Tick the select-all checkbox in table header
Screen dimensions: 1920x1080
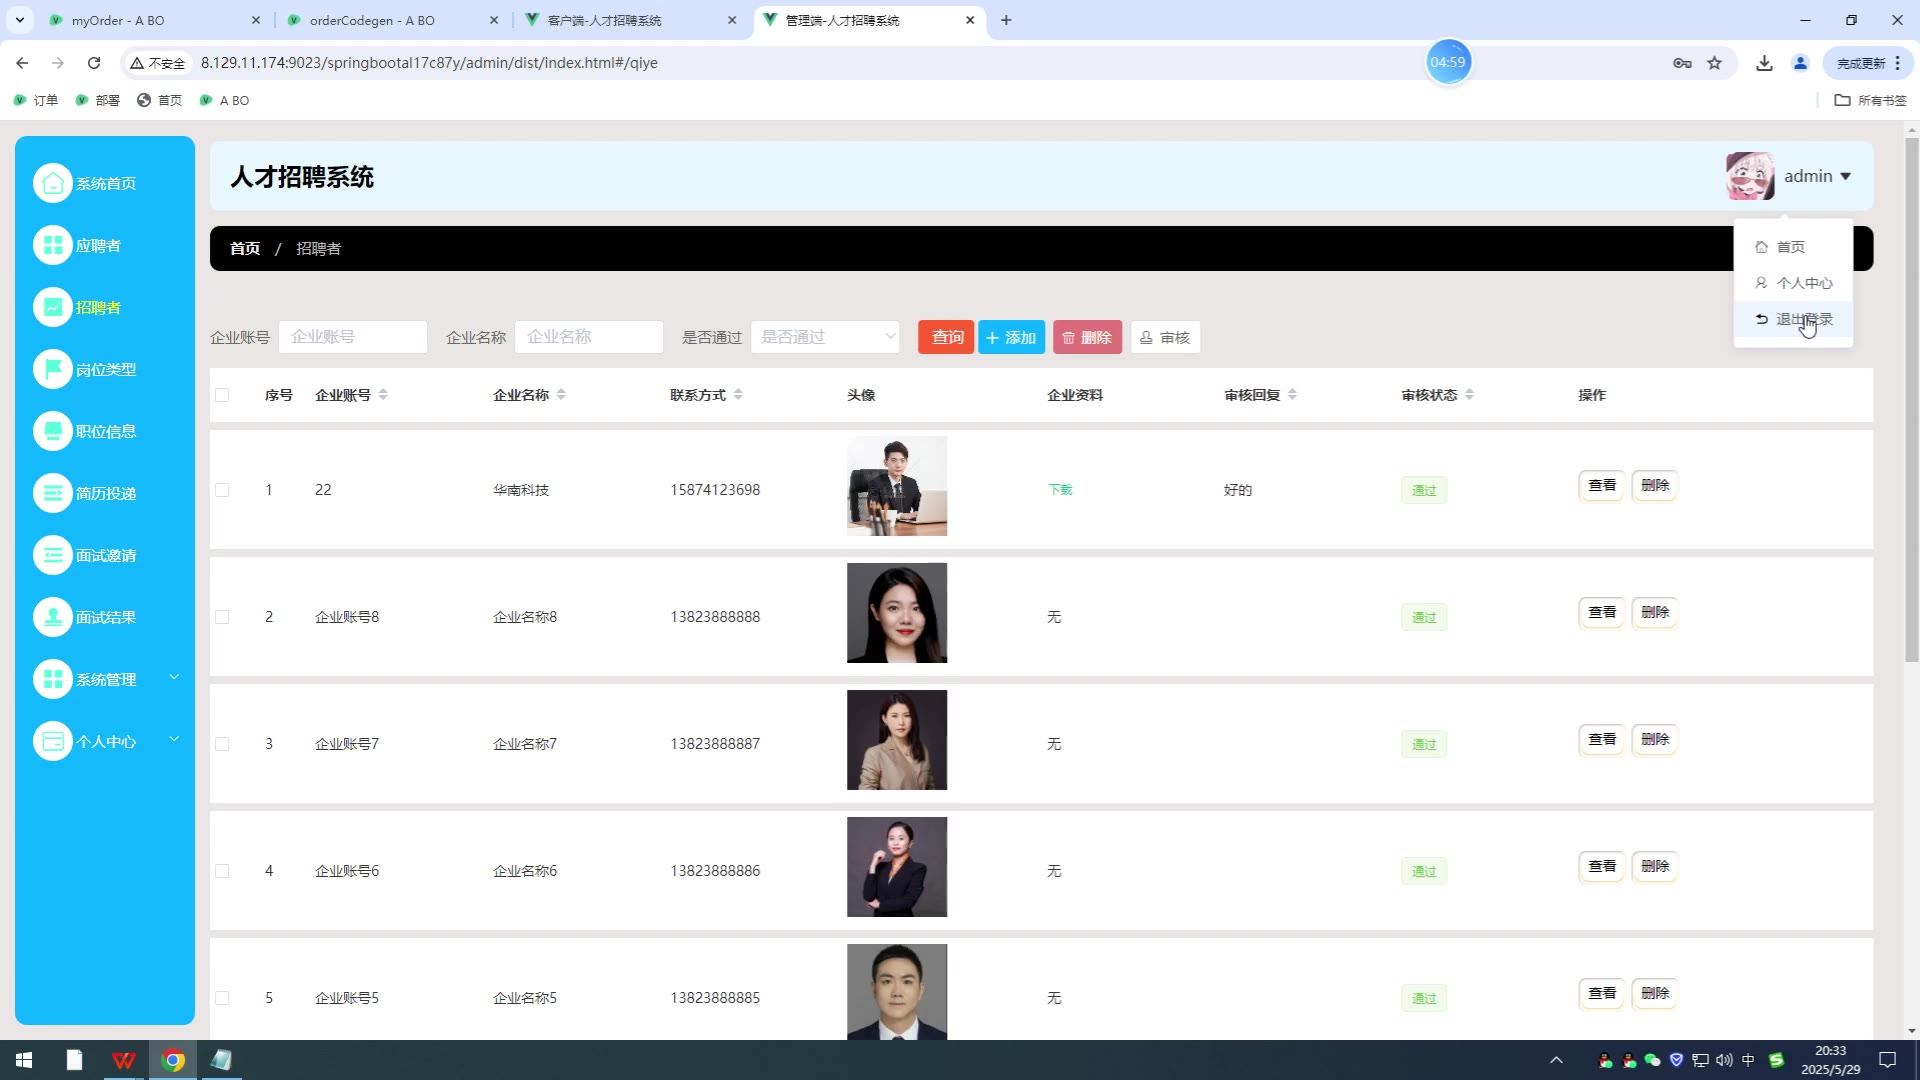[222, 395]
